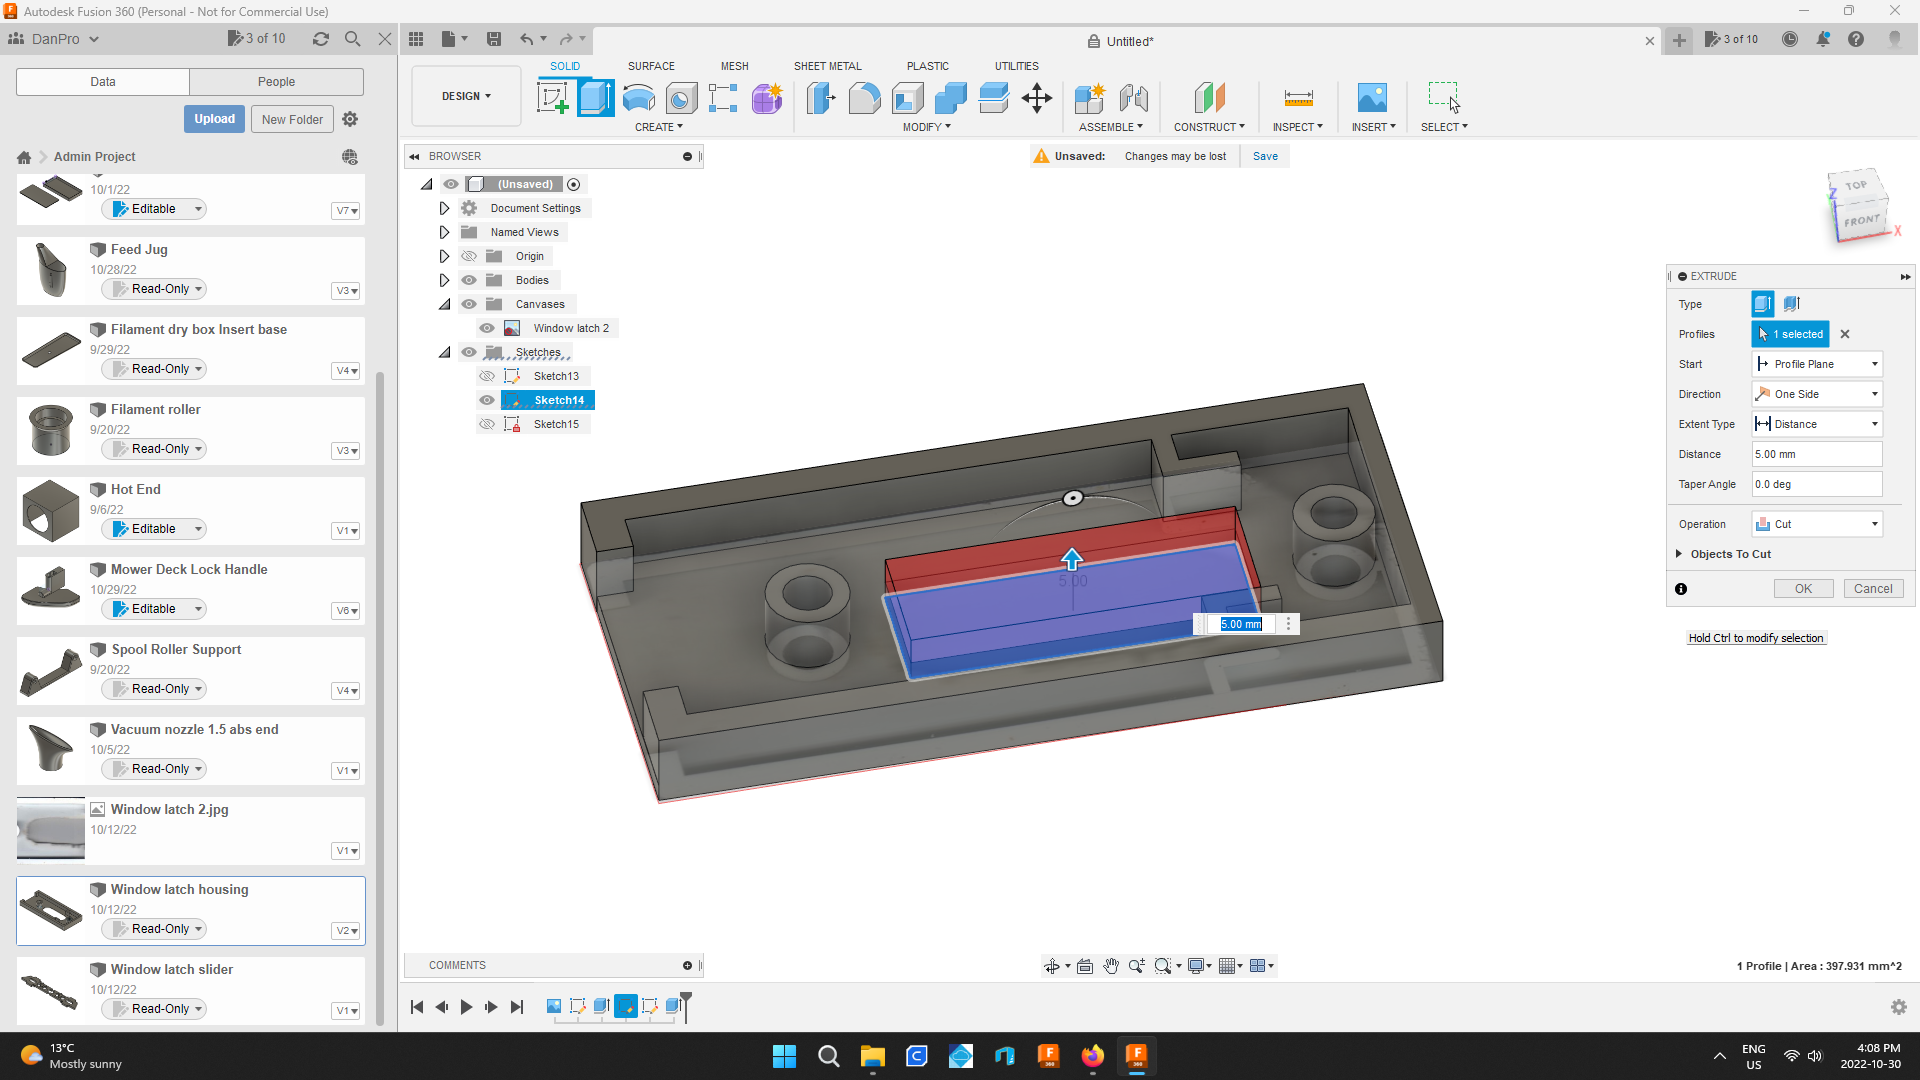Expand the Bodies tree node
The width and height of the screenshot is (1920, 1080).
[444, 280]
